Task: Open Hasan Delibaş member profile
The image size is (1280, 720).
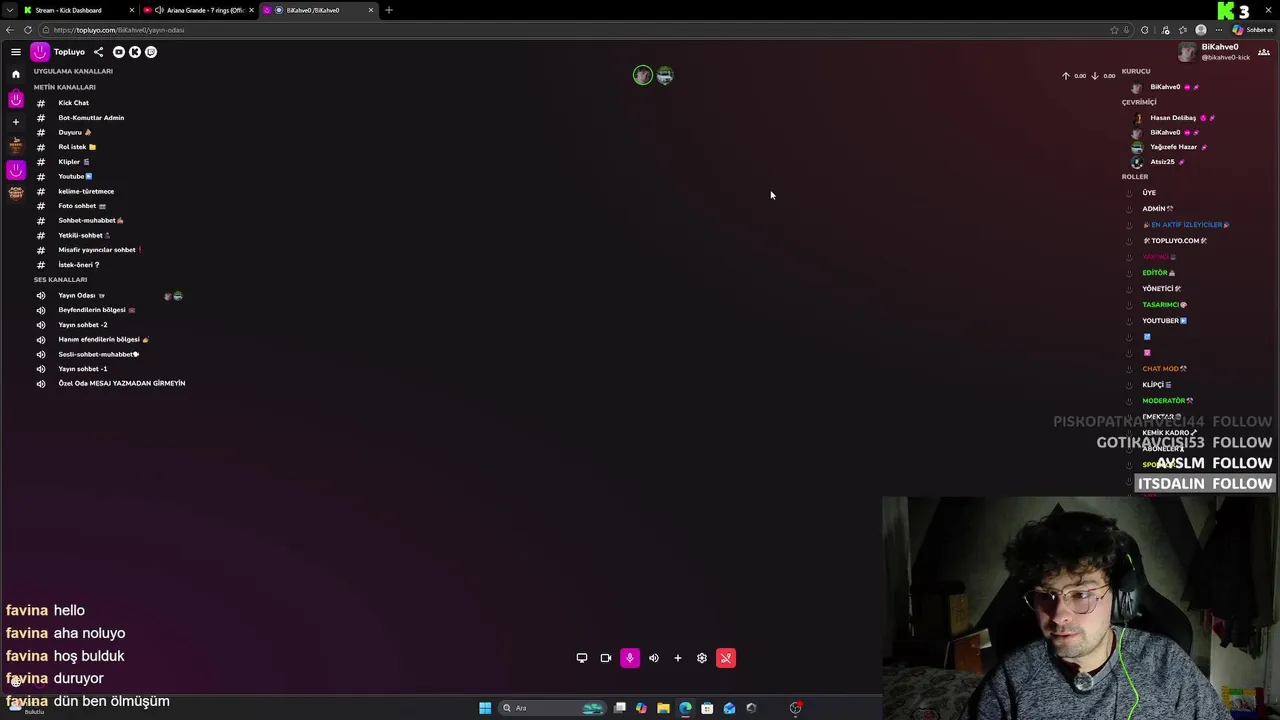Action: pyautogui.click(x=1173, y=118)
